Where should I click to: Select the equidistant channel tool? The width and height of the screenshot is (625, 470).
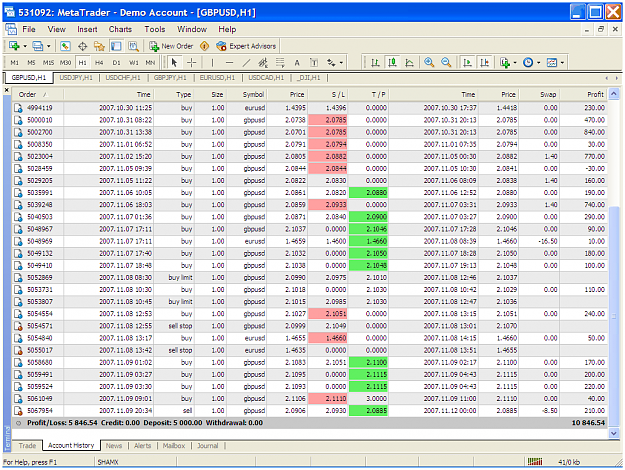263,63
